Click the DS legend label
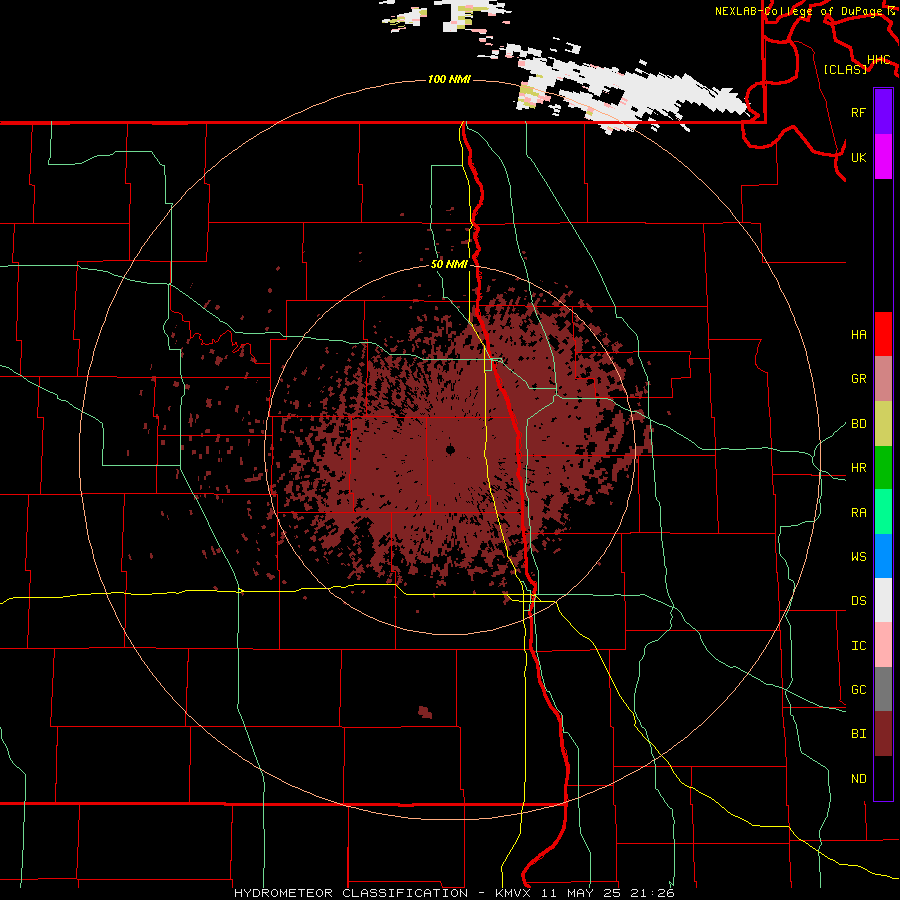The width and height of the screenshot is (900, 900). pos(858,600)
